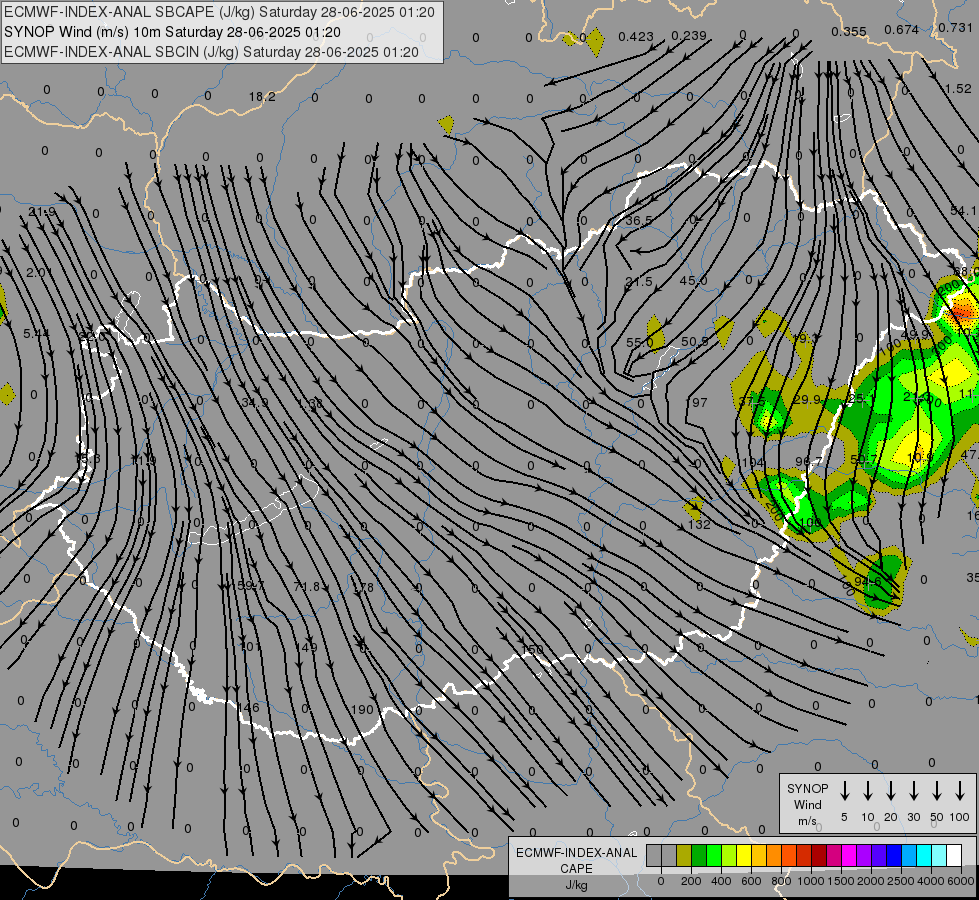Click the SBCIN title line in the header box
Viewport: 979px width, 900px height.
click(211, 52)
